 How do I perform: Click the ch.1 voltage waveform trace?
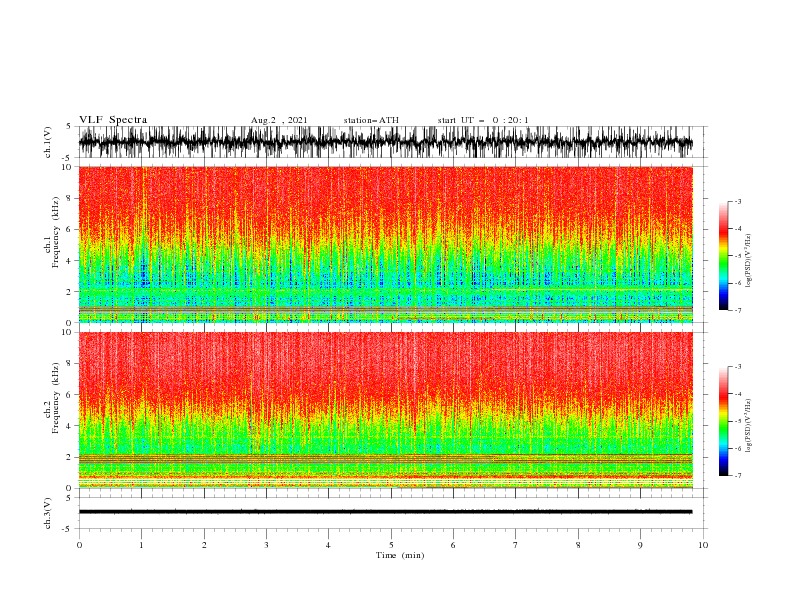[x=385, y=142]
